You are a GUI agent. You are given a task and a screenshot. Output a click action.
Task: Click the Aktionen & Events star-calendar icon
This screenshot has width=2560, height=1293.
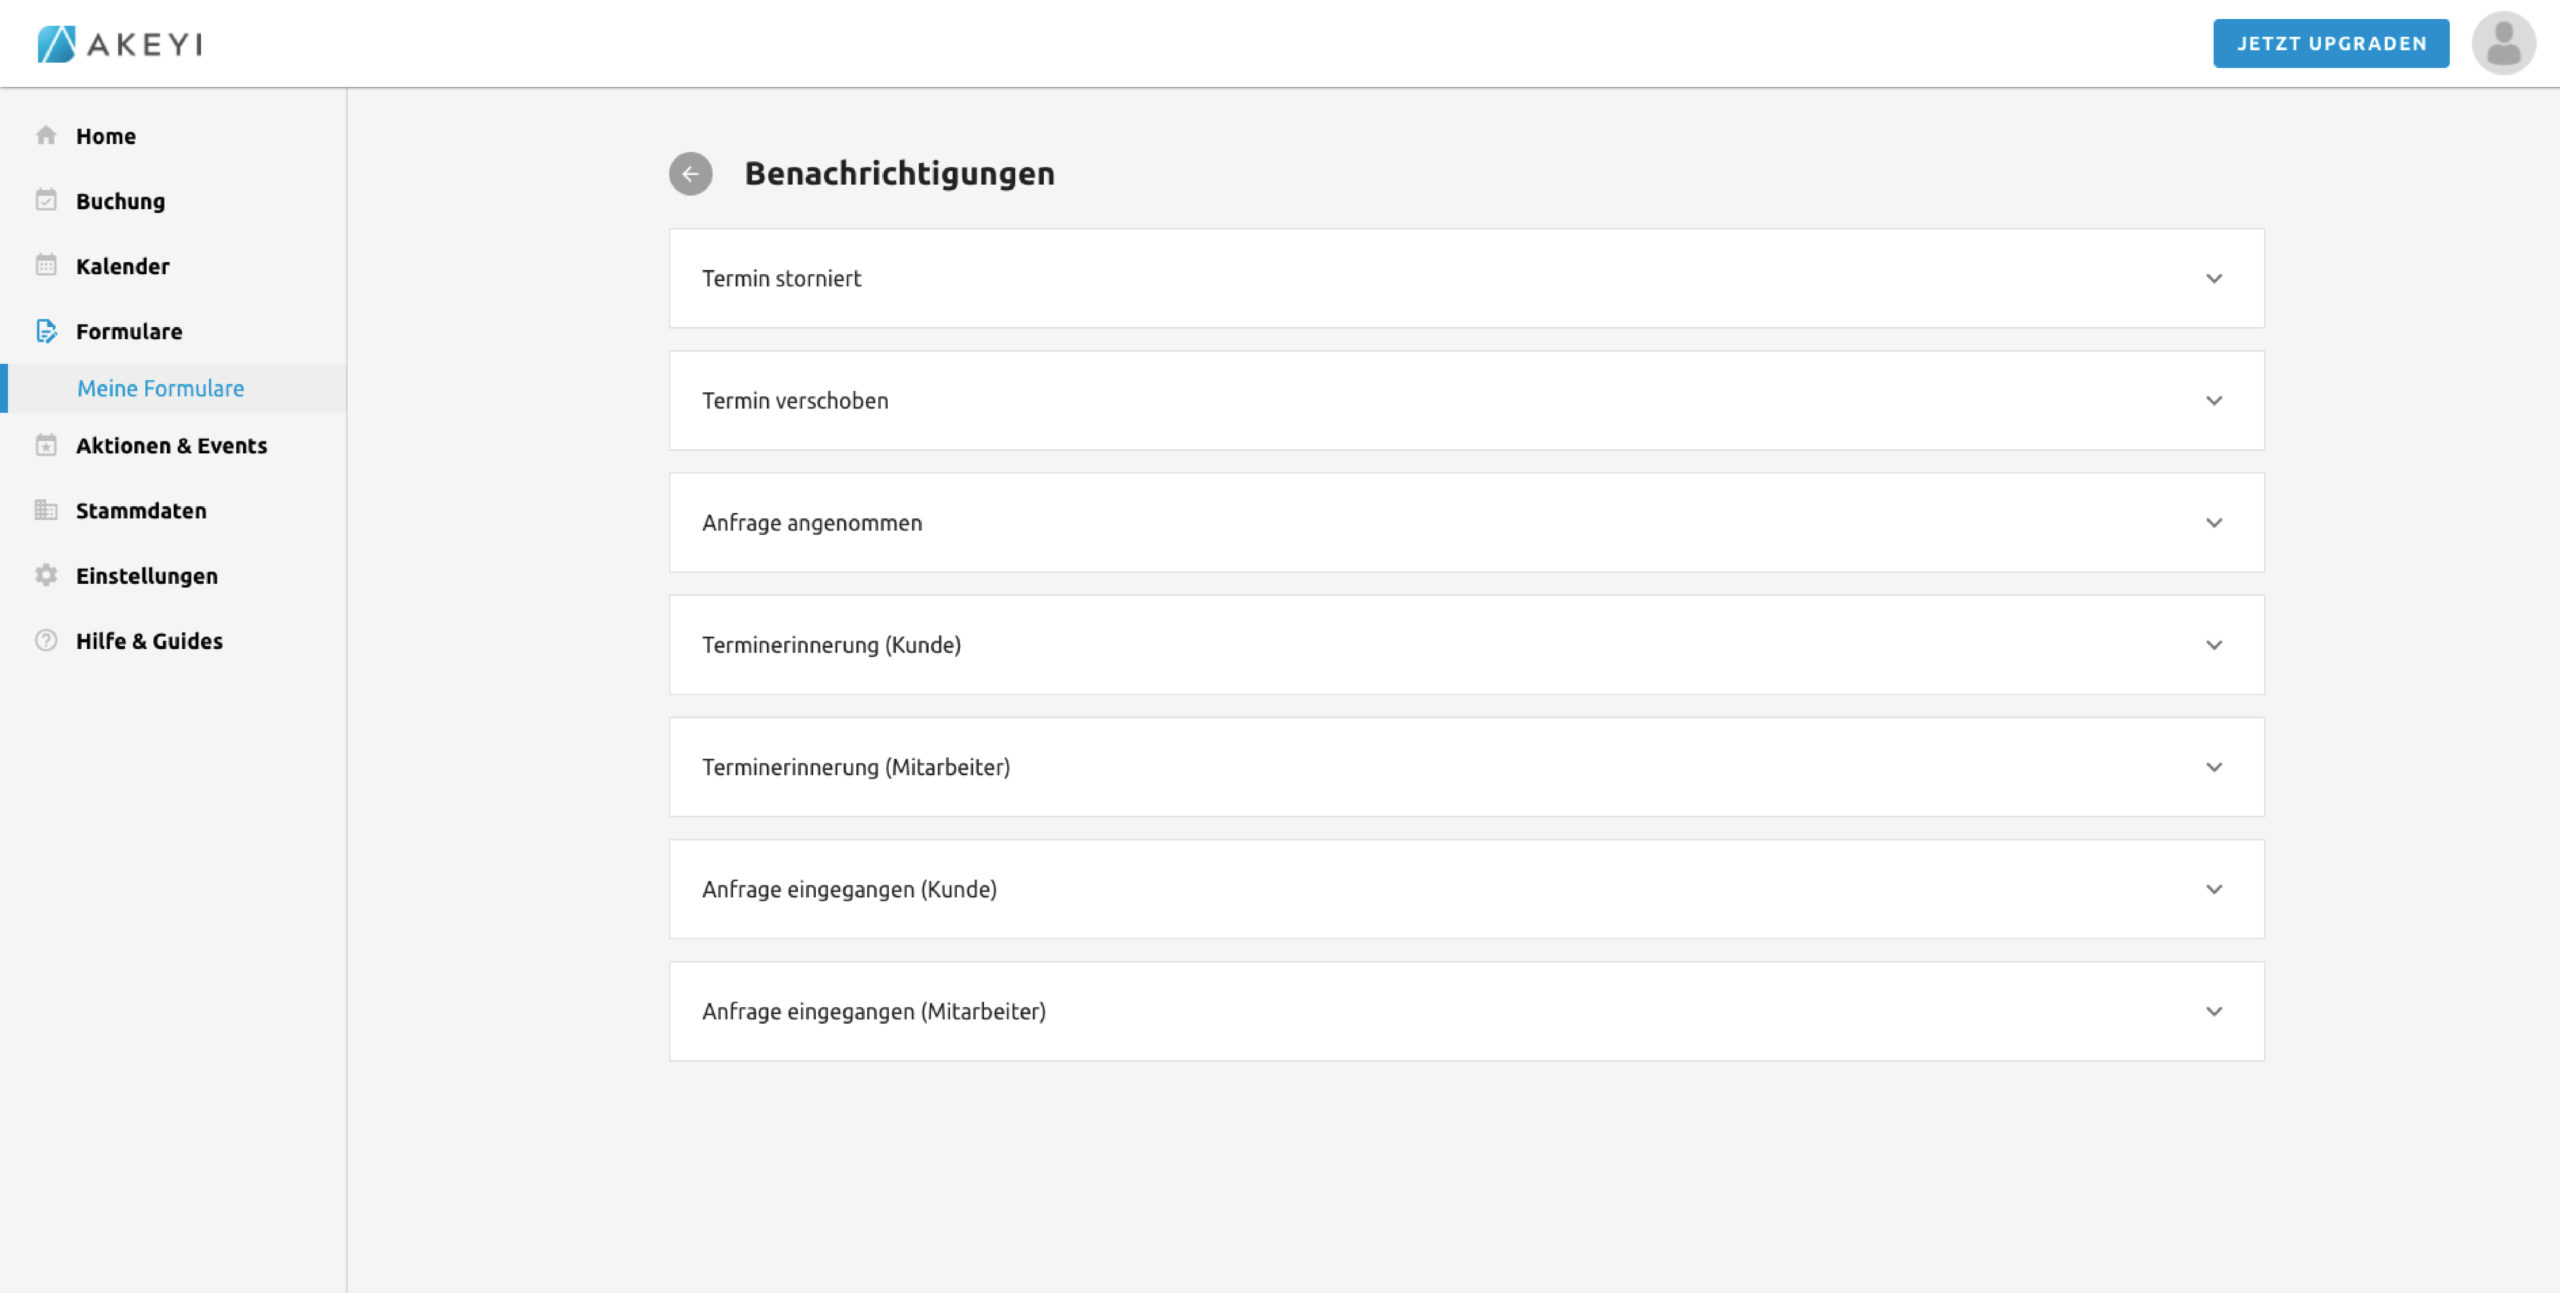point(46,445)
